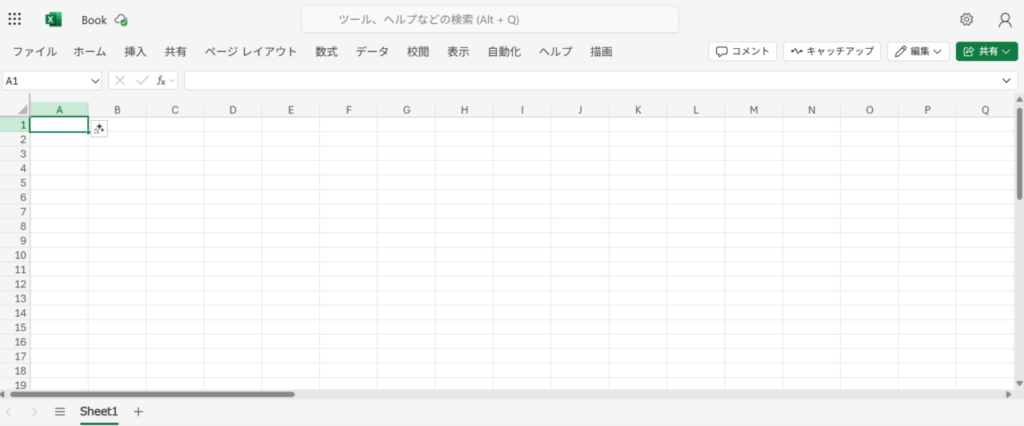
Task: Click the next sheet arrow
Action: 34,412
